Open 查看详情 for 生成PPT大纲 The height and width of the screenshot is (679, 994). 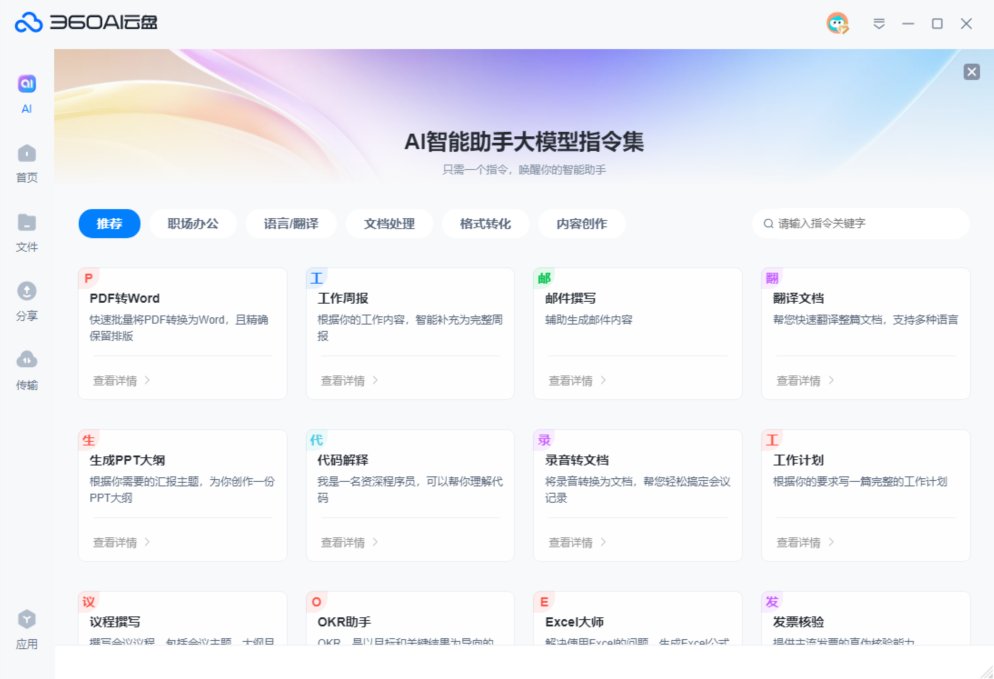(x=122, y=542)
